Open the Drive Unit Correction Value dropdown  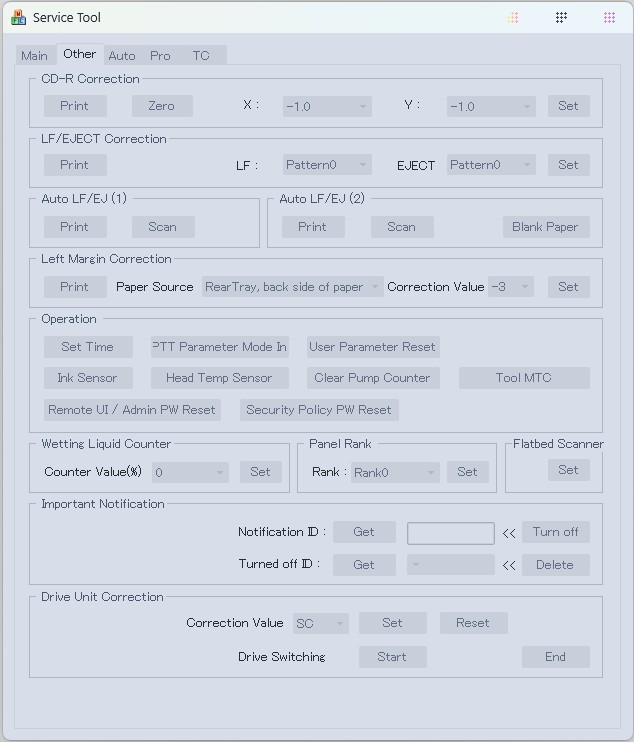320,623
